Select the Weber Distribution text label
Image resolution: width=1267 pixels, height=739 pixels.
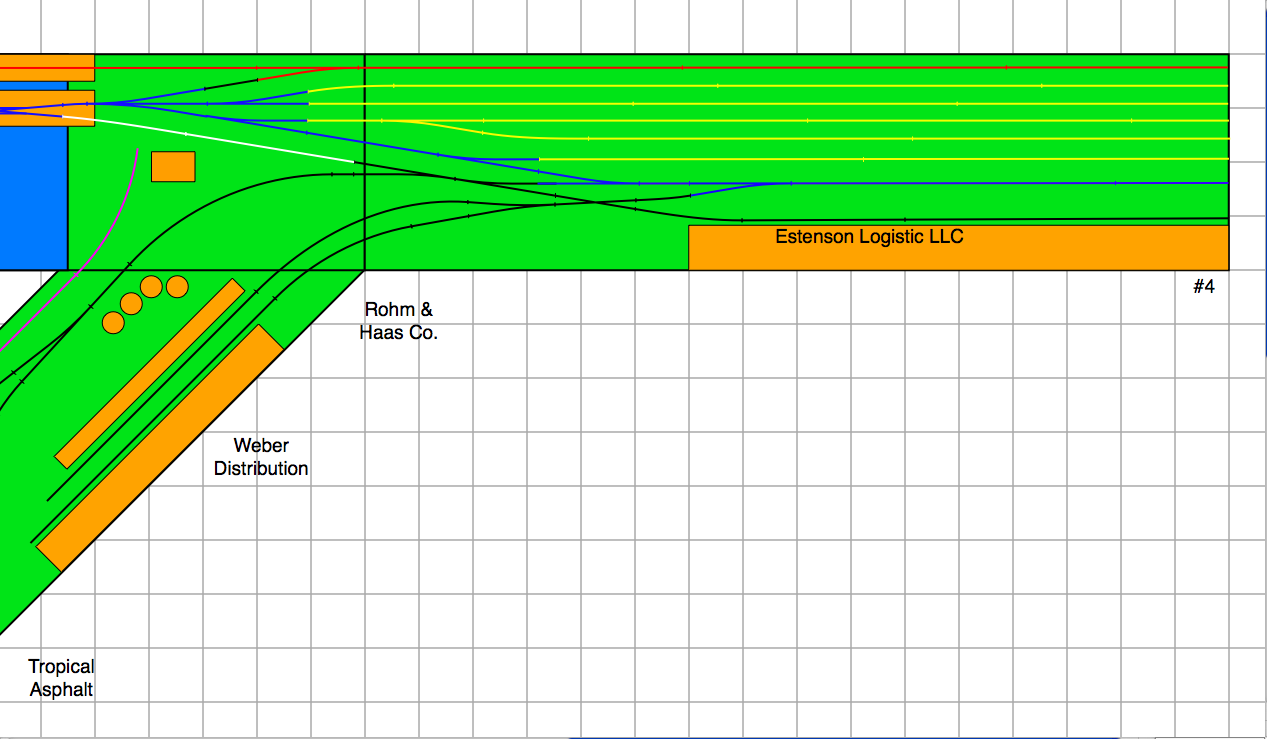pyautogui.click(x=261, y=457)
